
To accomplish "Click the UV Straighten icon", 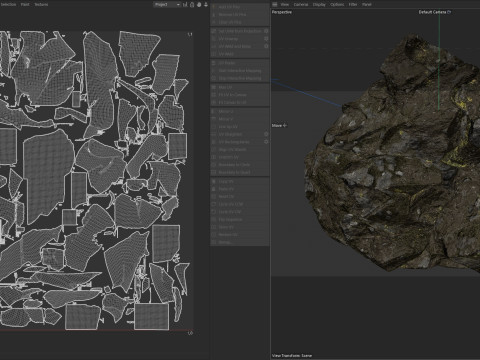I will 214,134.
